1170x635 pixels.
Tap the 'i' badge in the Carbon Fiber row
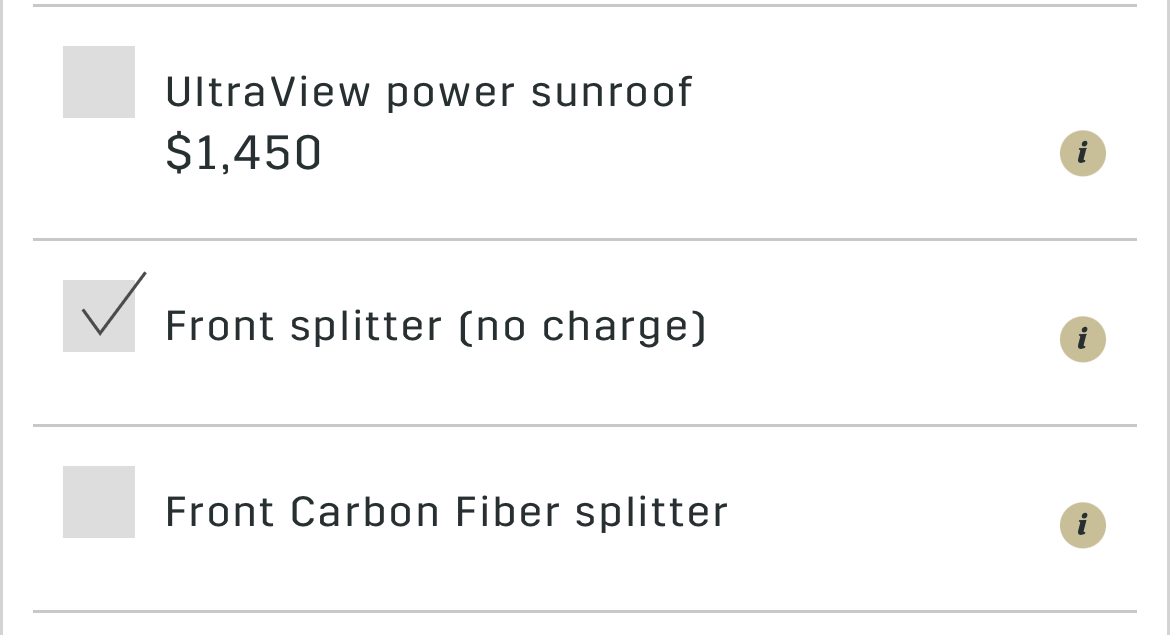click(1083, 525)
